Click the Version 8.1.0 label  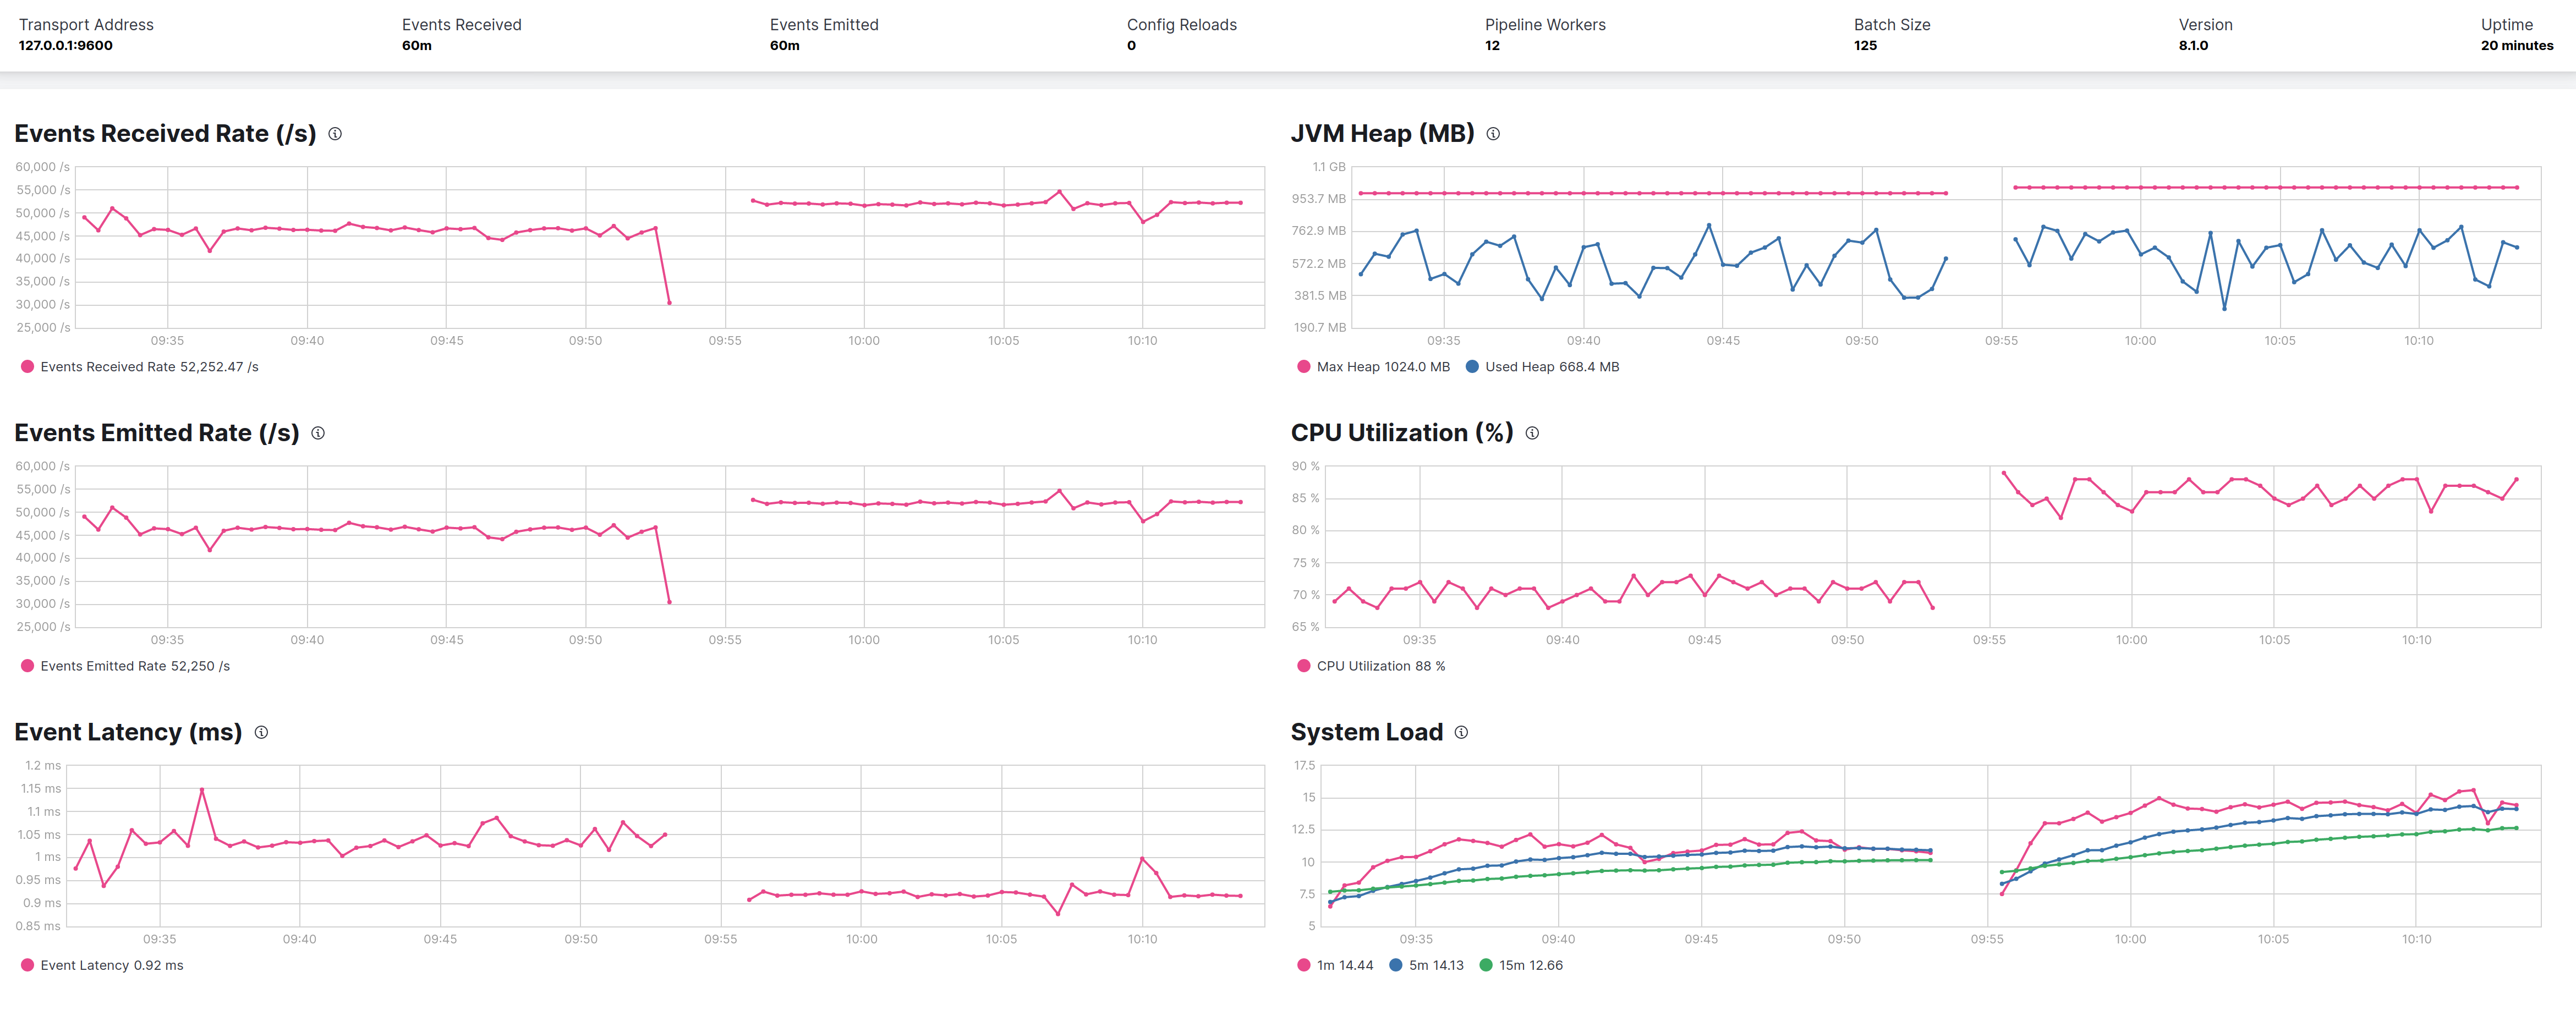[x=2205, y=25]
